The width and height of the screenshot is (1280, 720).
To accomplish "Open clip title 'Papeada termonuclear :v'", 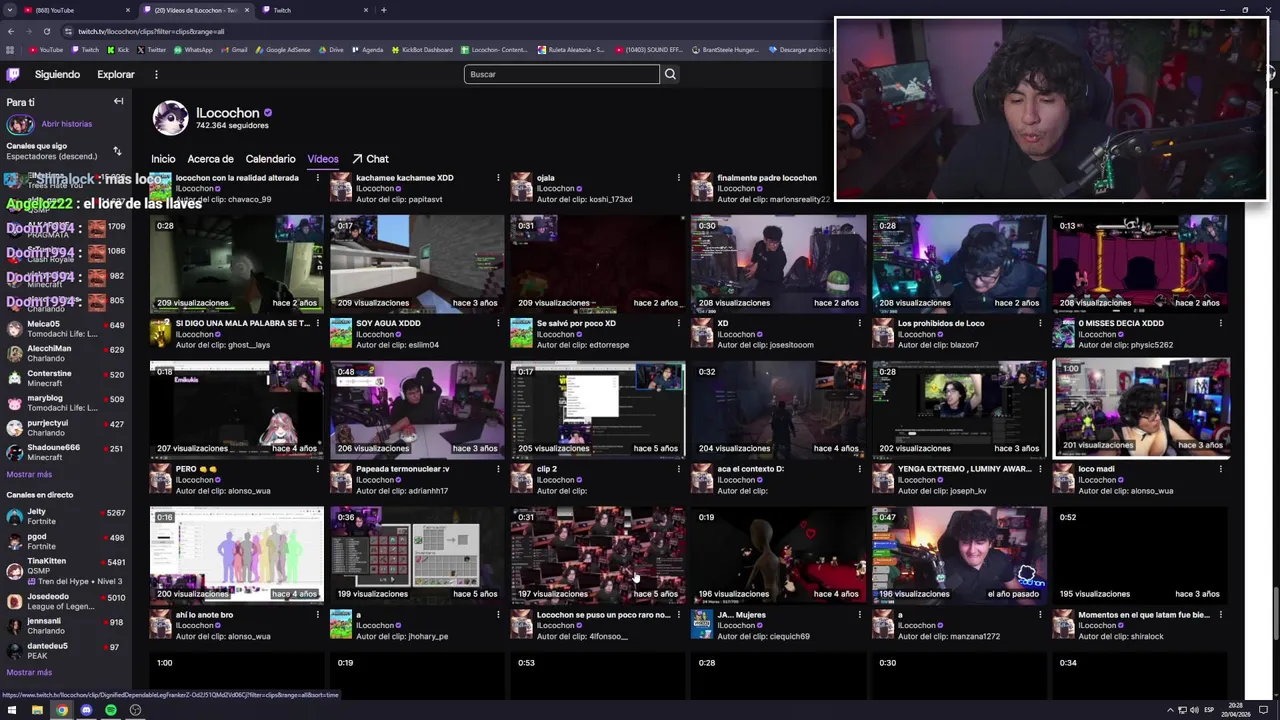I will [x=403, y=469].
